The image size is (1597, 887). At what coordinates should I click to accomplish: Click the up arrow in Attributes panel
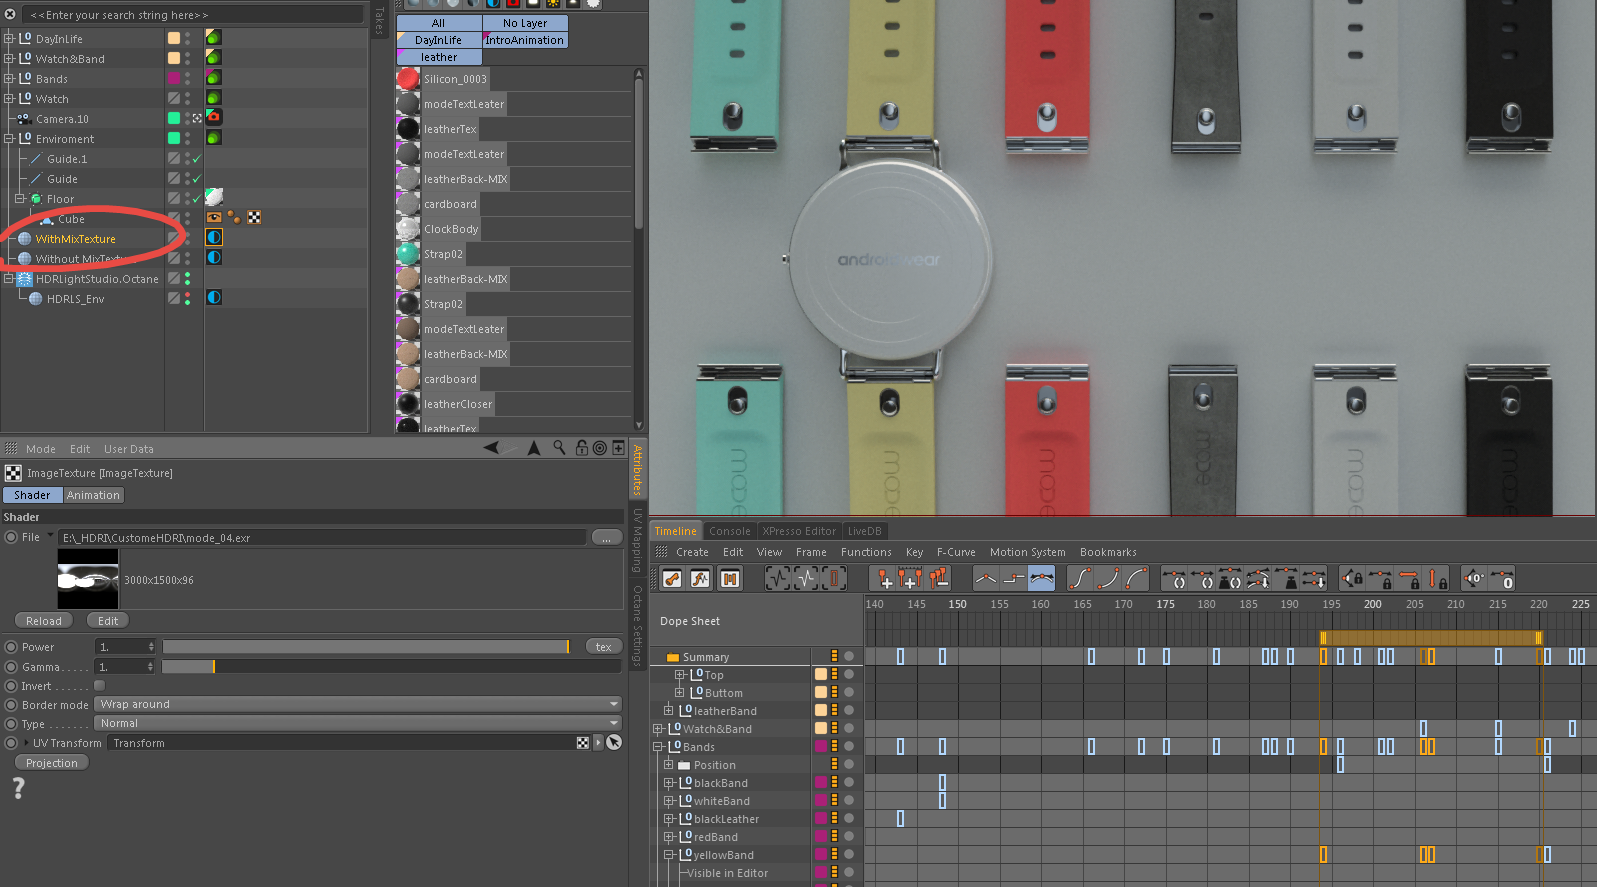[534, 448]
